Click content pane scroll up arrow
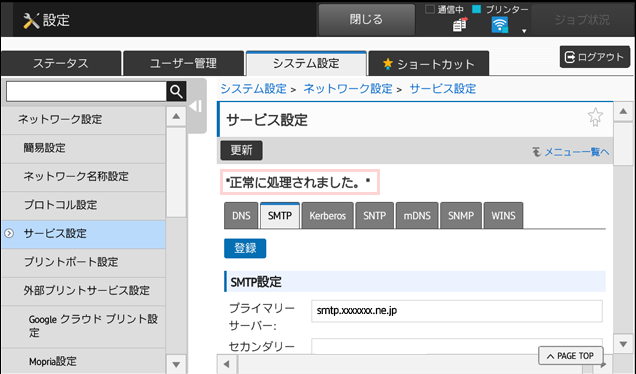 coord(623,112)
